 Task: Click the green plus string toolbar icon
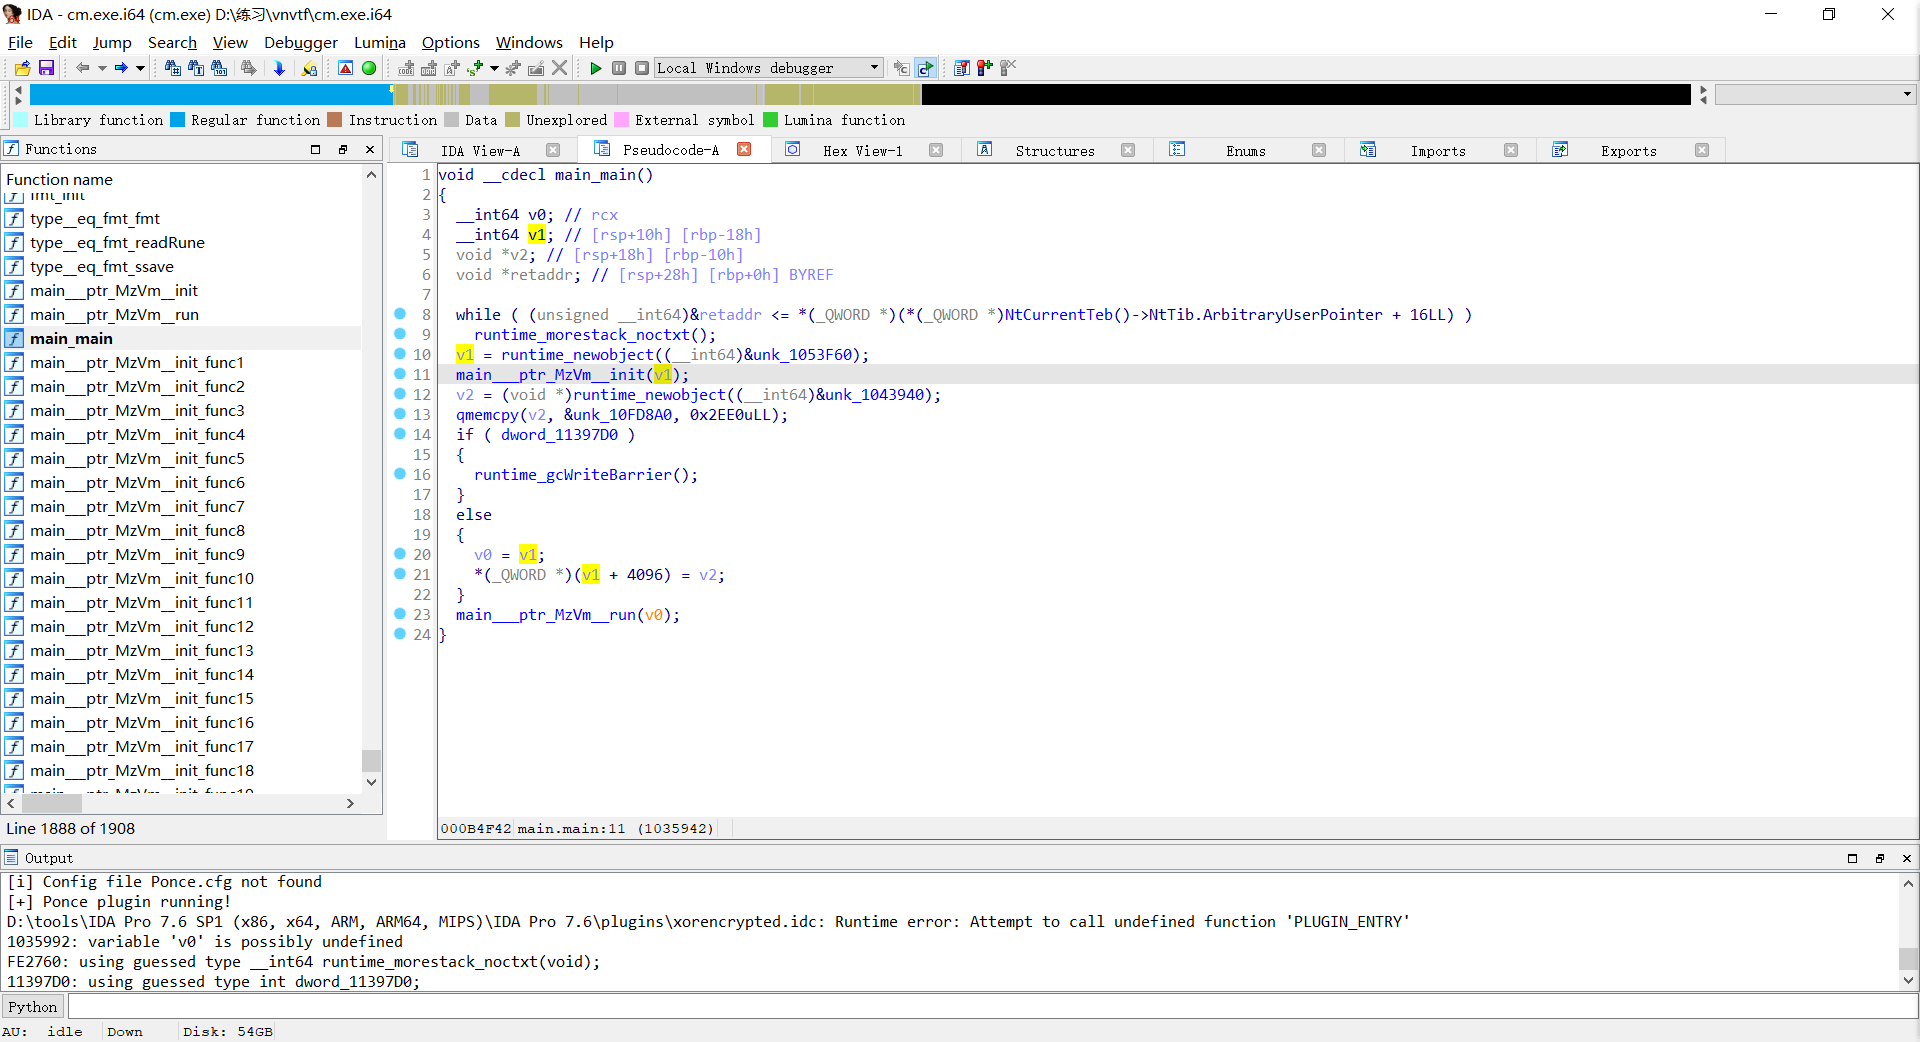click(475, 68)
